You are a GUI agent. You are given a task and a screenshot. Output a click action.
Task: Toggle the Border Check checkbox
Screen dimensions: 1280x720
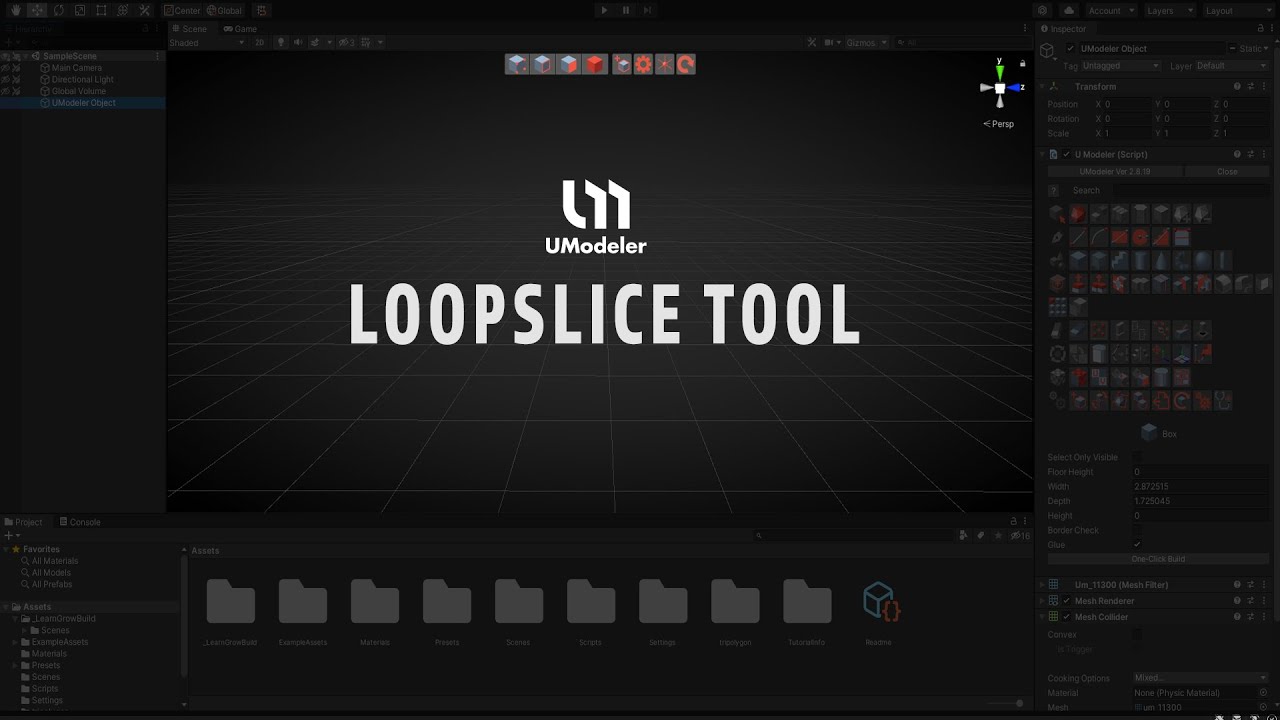[x=1137, y=530]
